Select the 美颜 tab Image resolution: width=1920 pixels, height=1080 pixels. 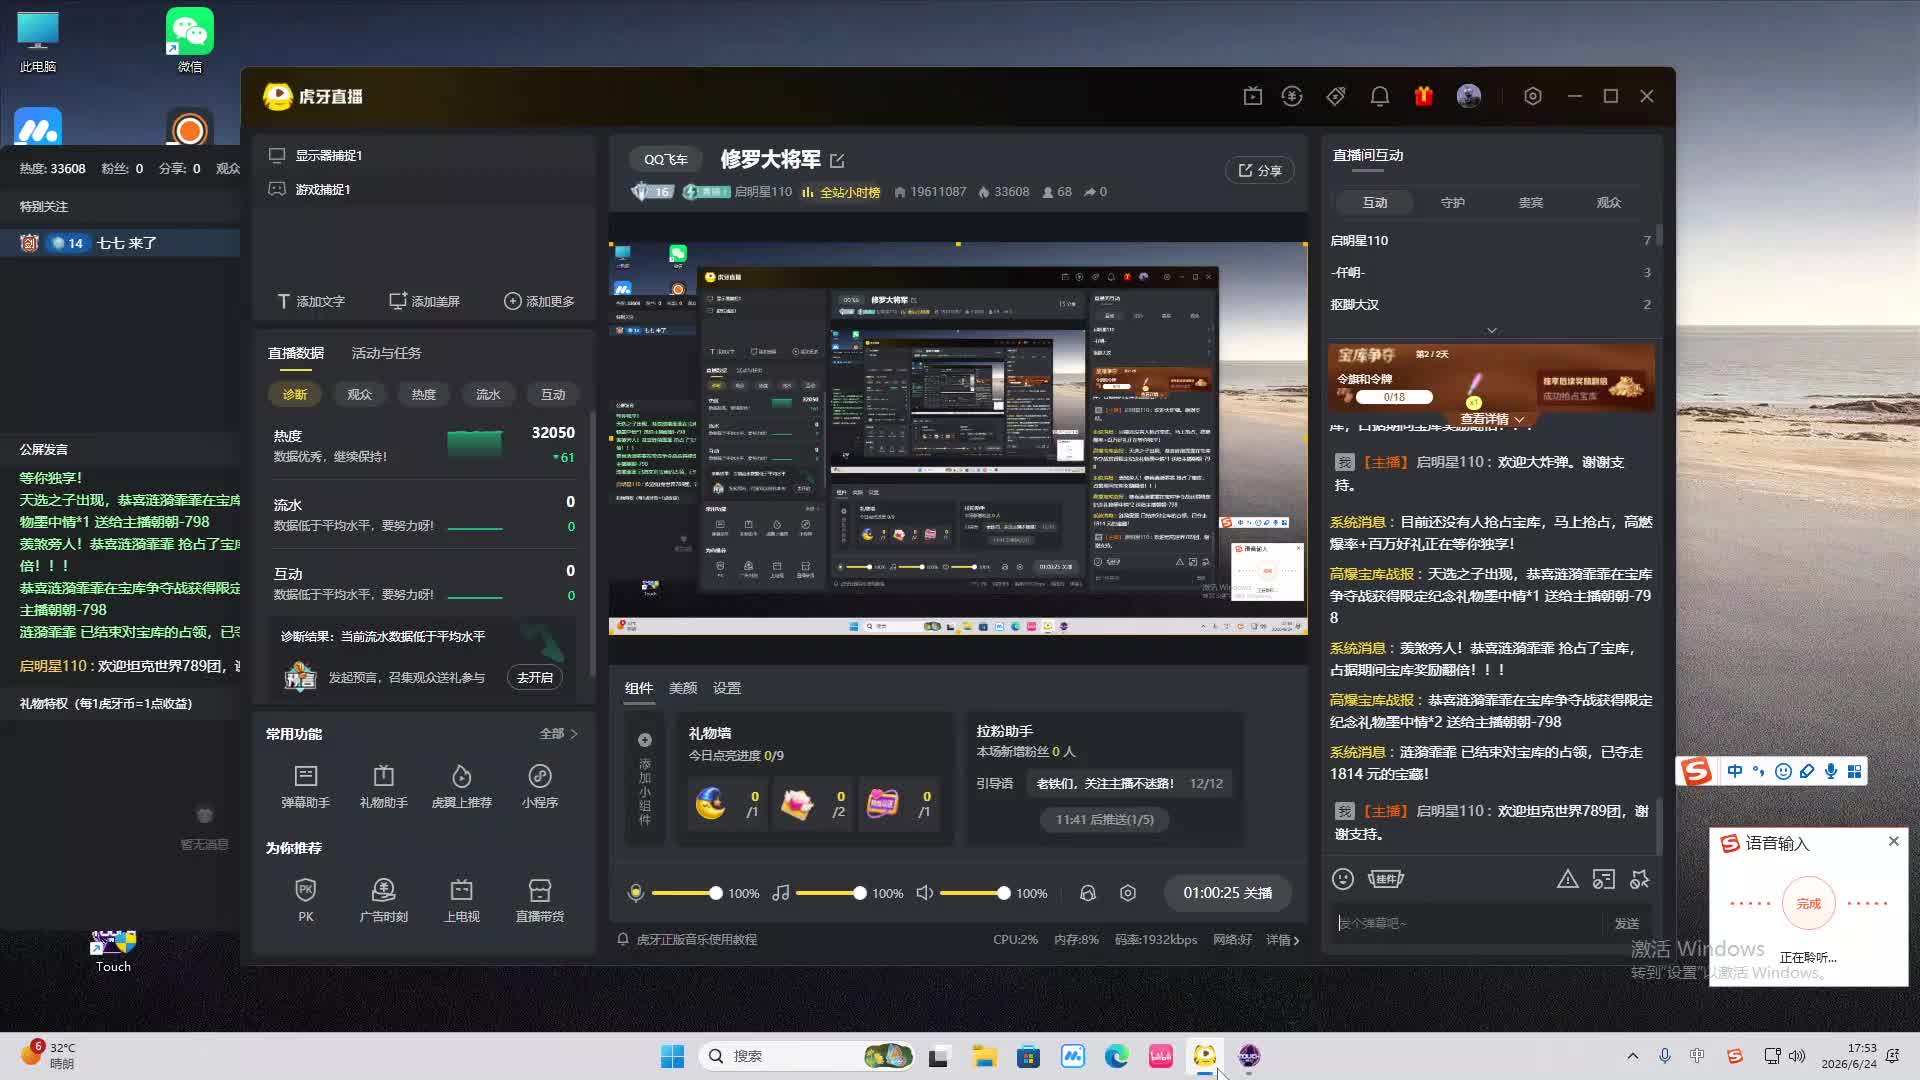click(683, 688)
